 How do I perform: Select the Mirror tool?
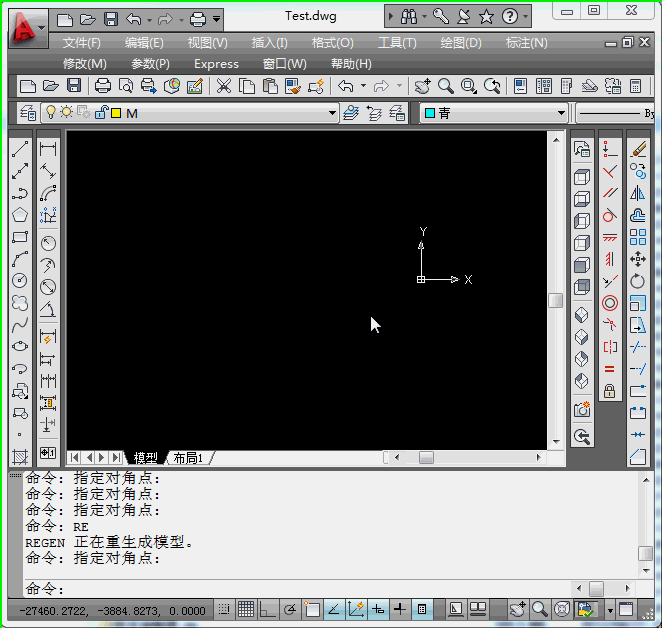tap(638, 193)
